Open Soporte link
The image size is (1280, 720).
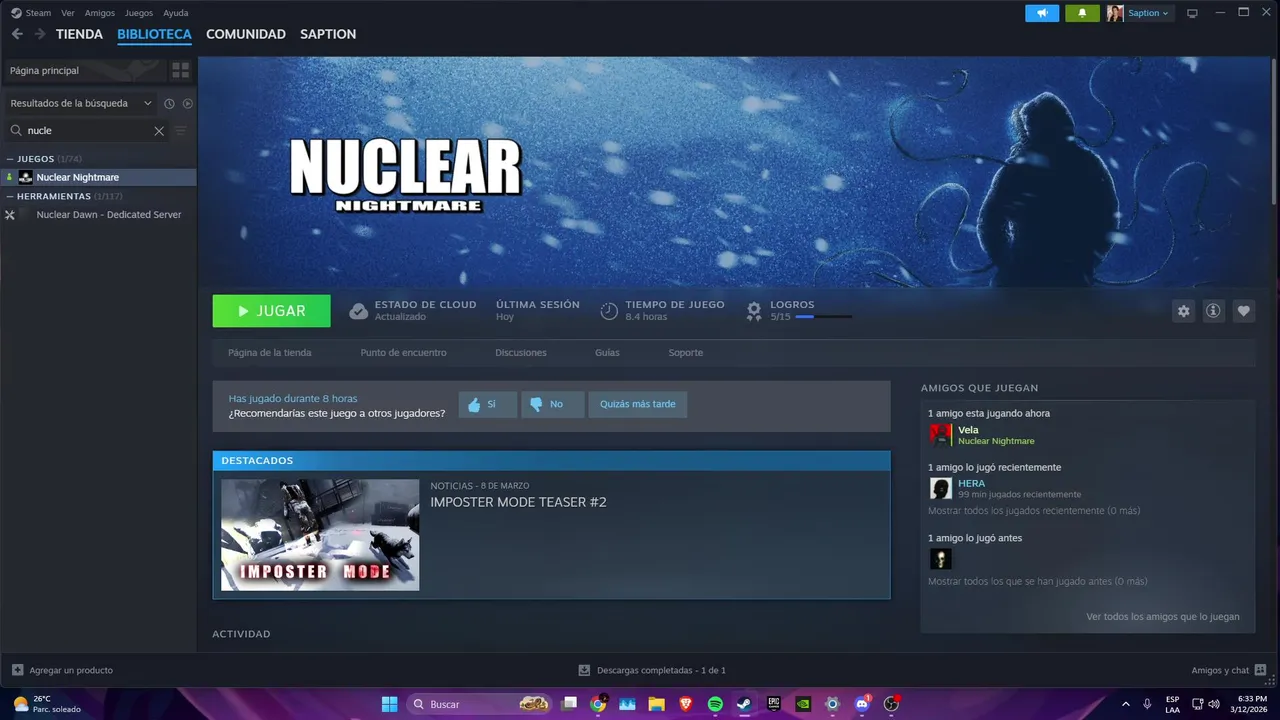click(x=685, y=352)
